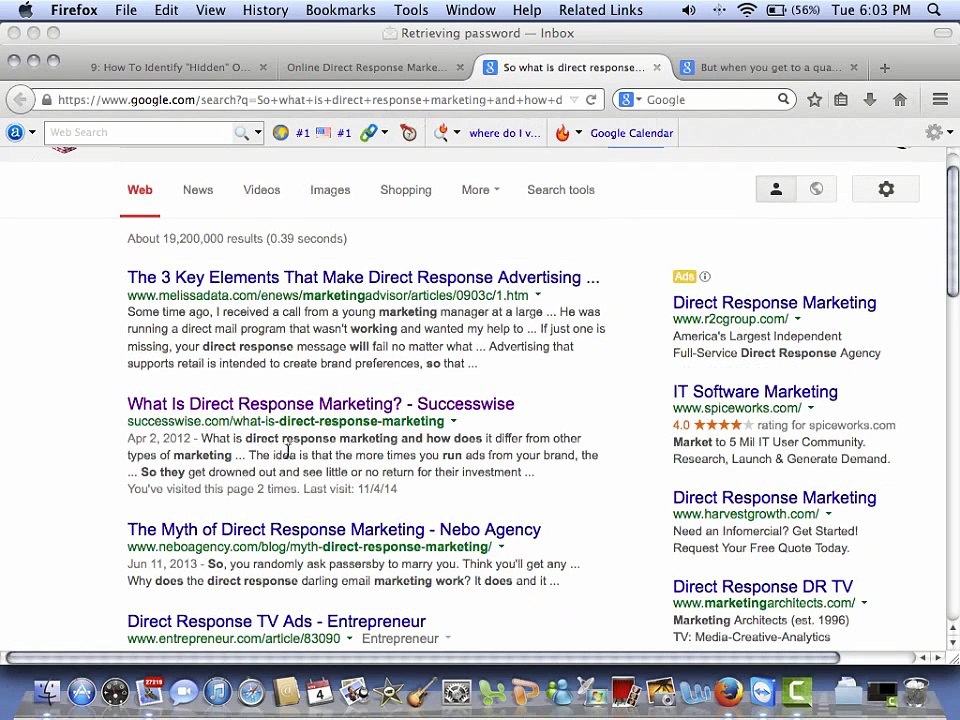This screenshot has height=720, width=960.
Task: Open Finder from the dock
Action: pyautogui.click(x=47, y=692)
